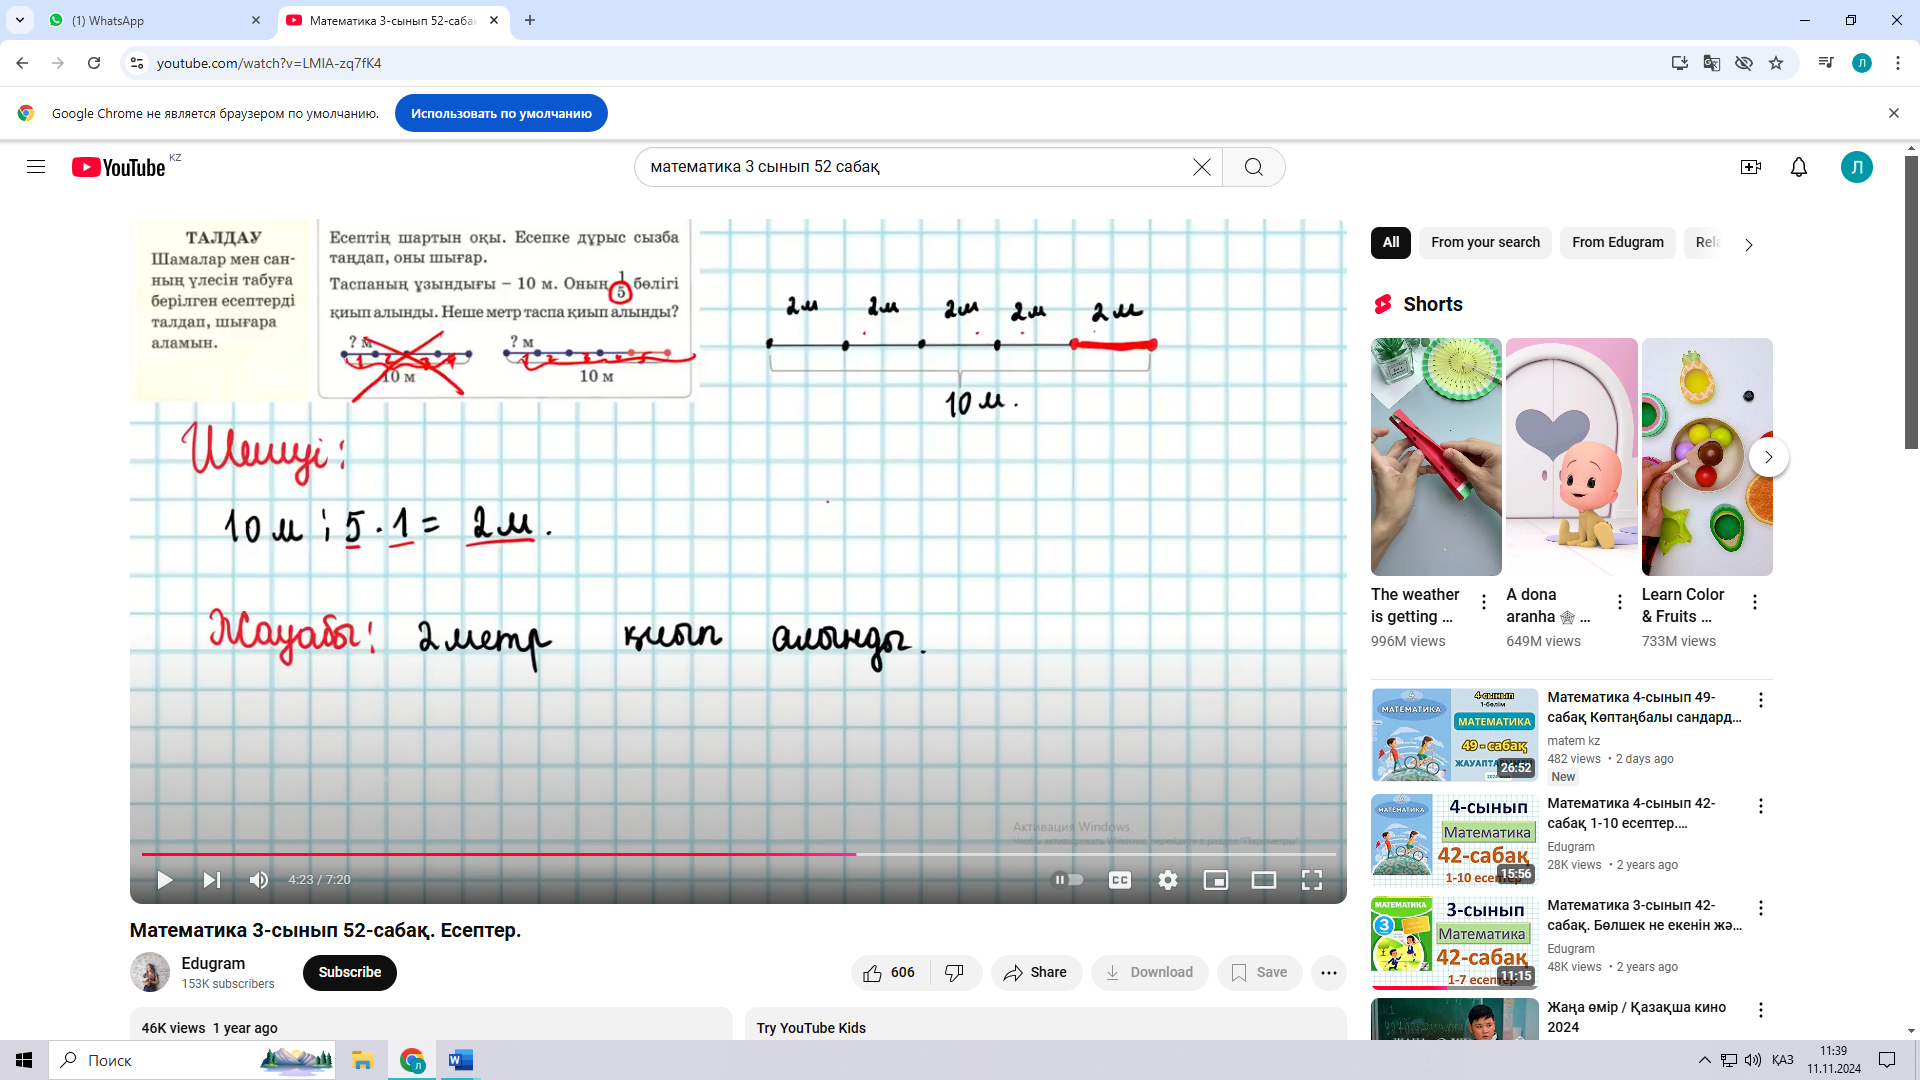Show next Shorts with arrow

tap(1768, 457)
